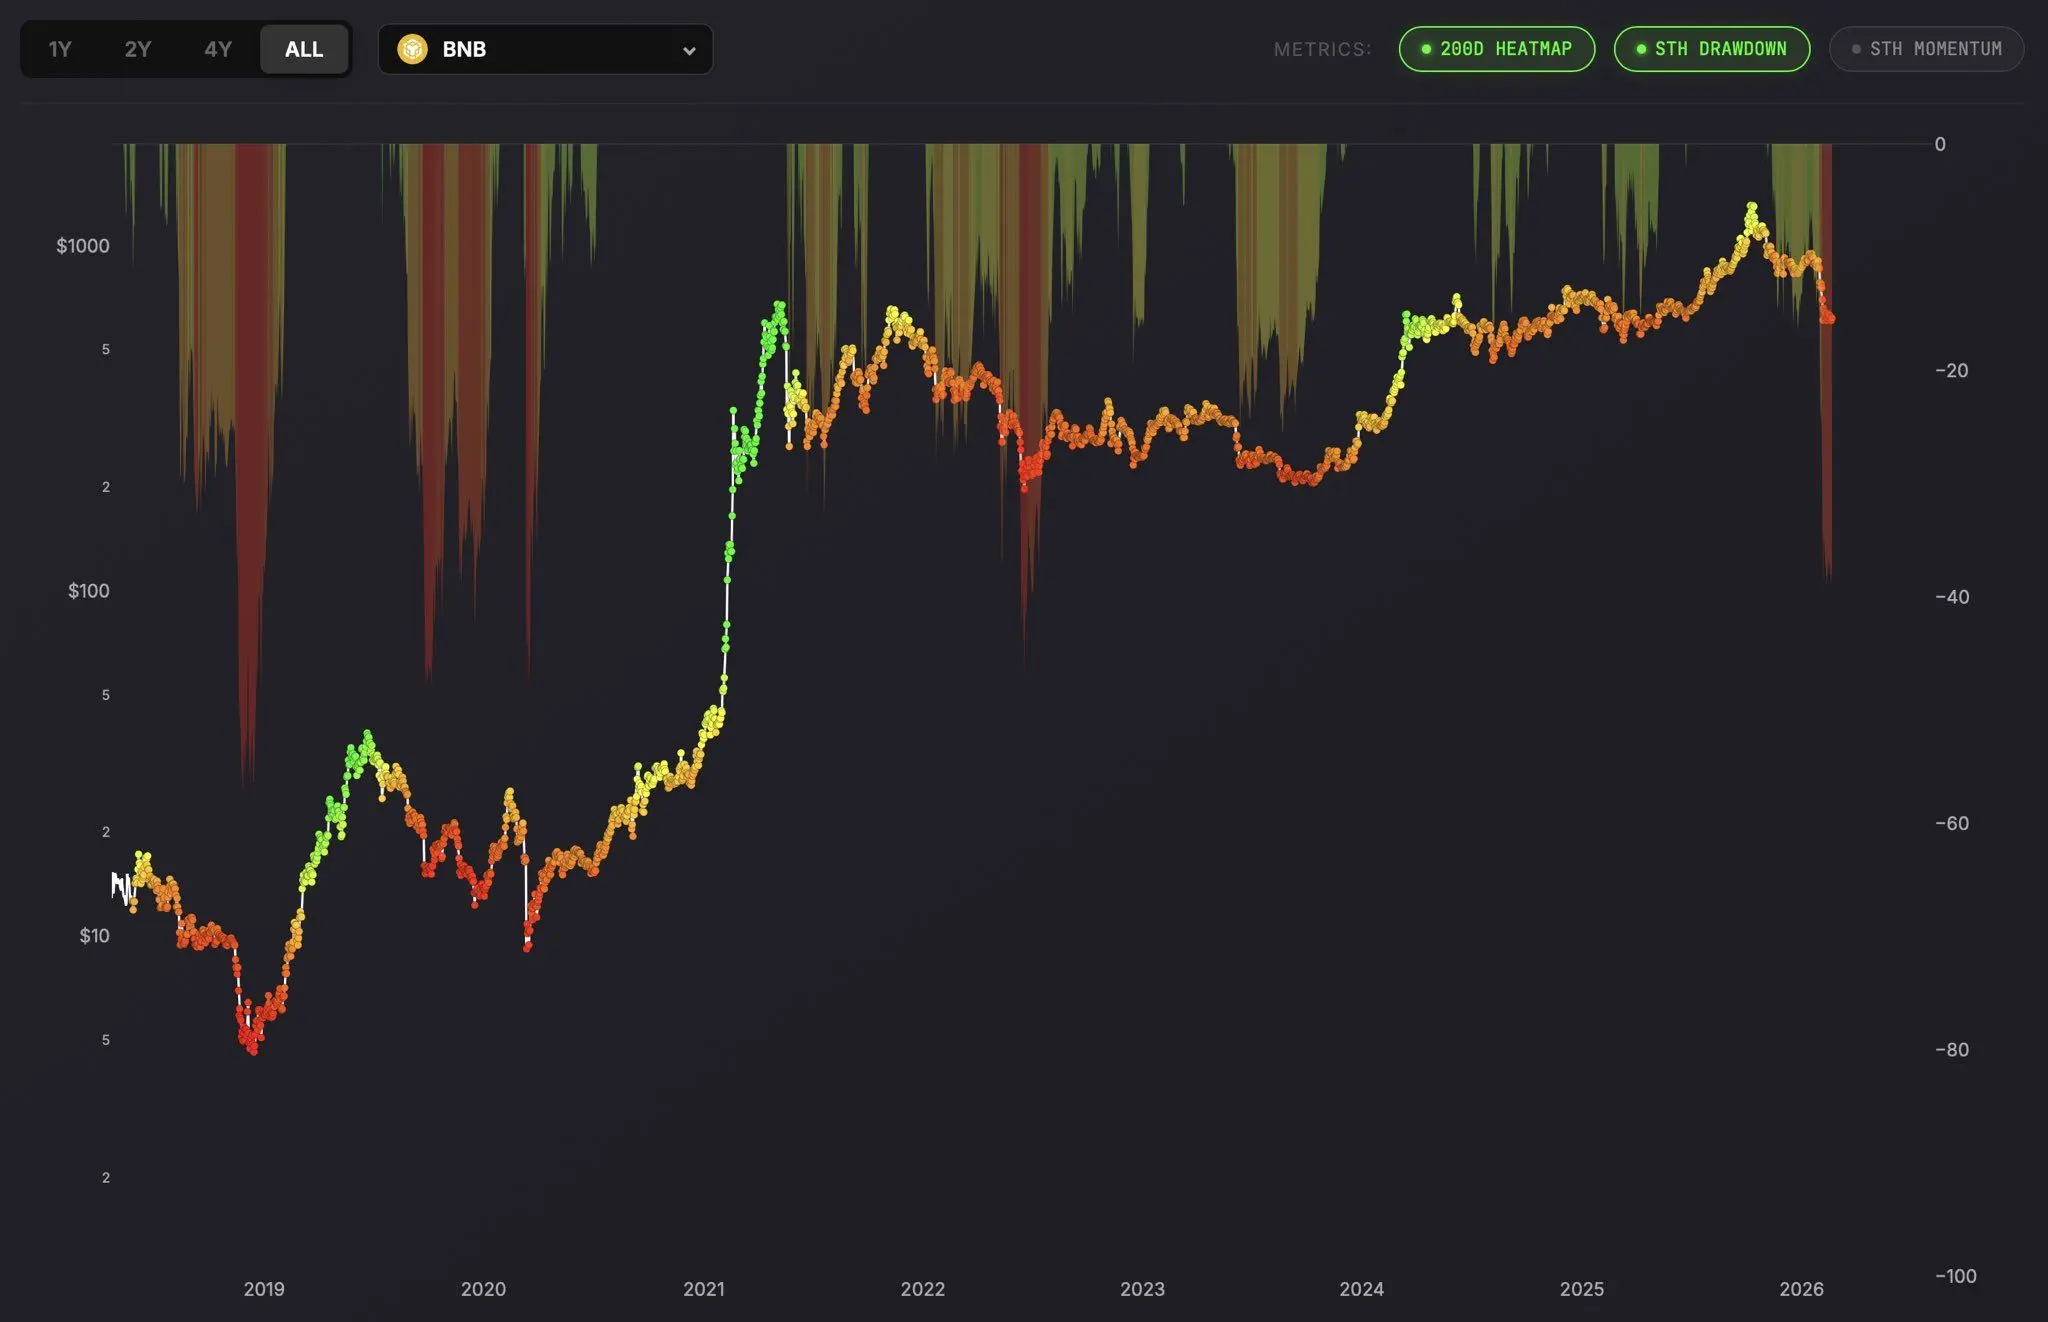Click the $1000 price axis label
The height and width of the screenshot is (1322, 2048).
pyautogui.click(x=82, y=242)
